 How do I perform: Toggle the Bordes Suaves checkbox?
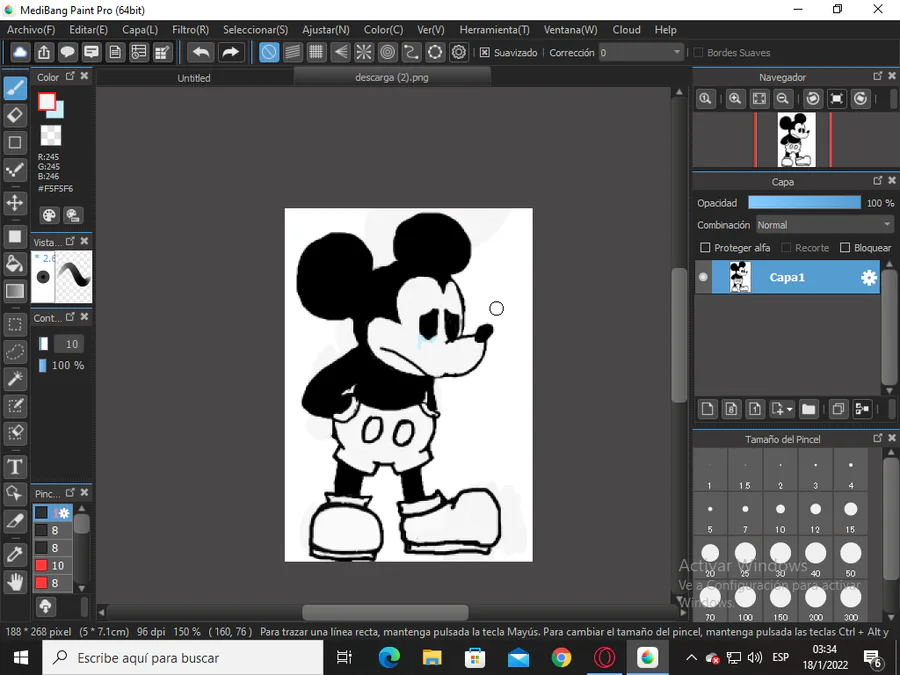pyautogui.click(x=699, y=53)
